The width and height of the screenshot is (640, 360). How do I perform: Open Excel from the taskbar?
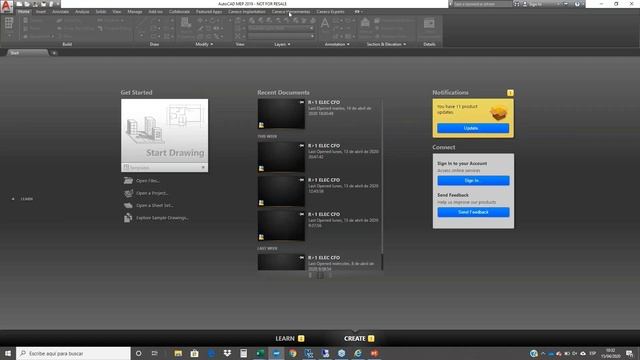pyautogui.click(x=260, y=353)
